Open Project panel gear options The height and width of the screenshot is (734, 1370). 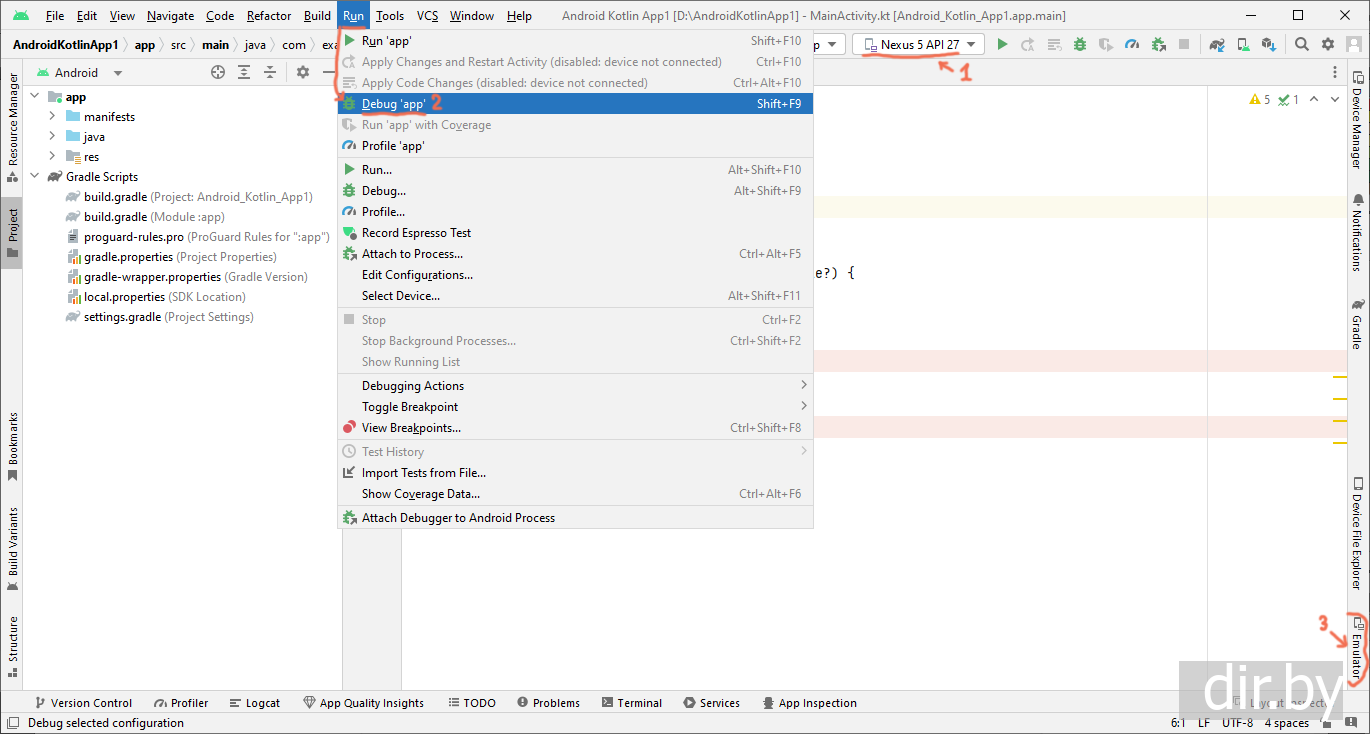(303, 72)
